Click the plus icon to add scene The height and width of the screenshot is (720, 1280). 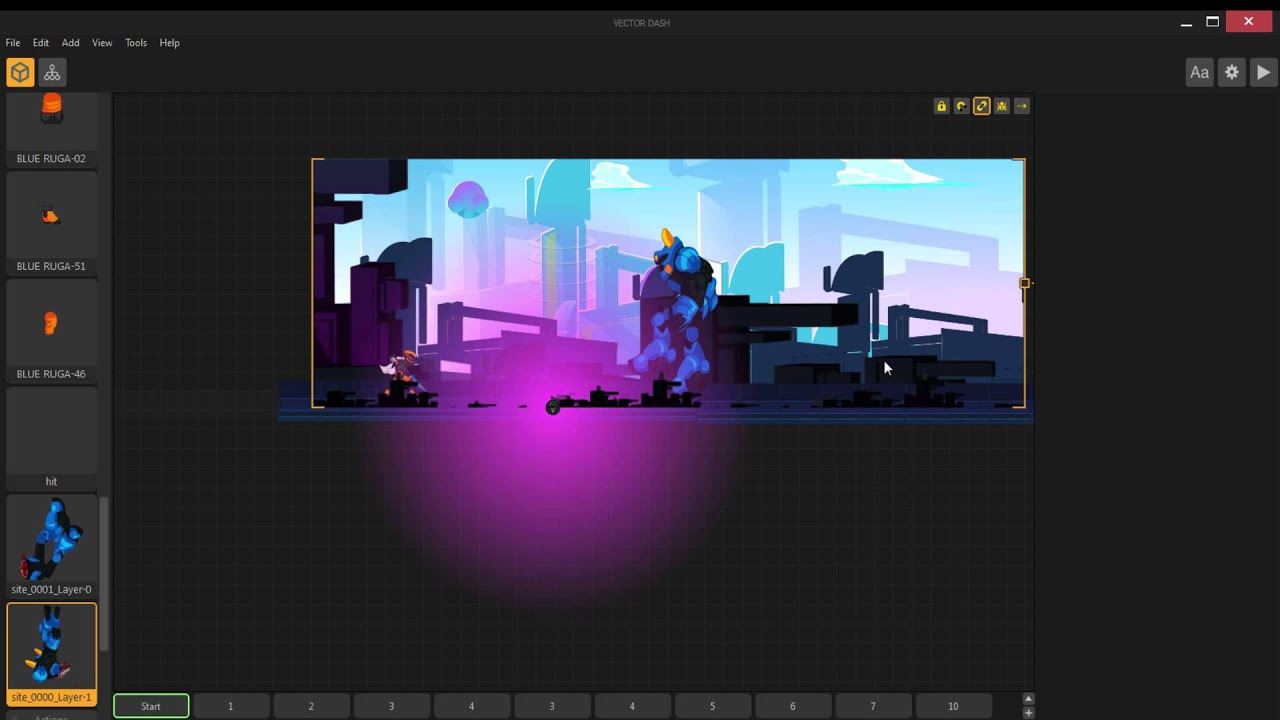tap(1028, 713)
